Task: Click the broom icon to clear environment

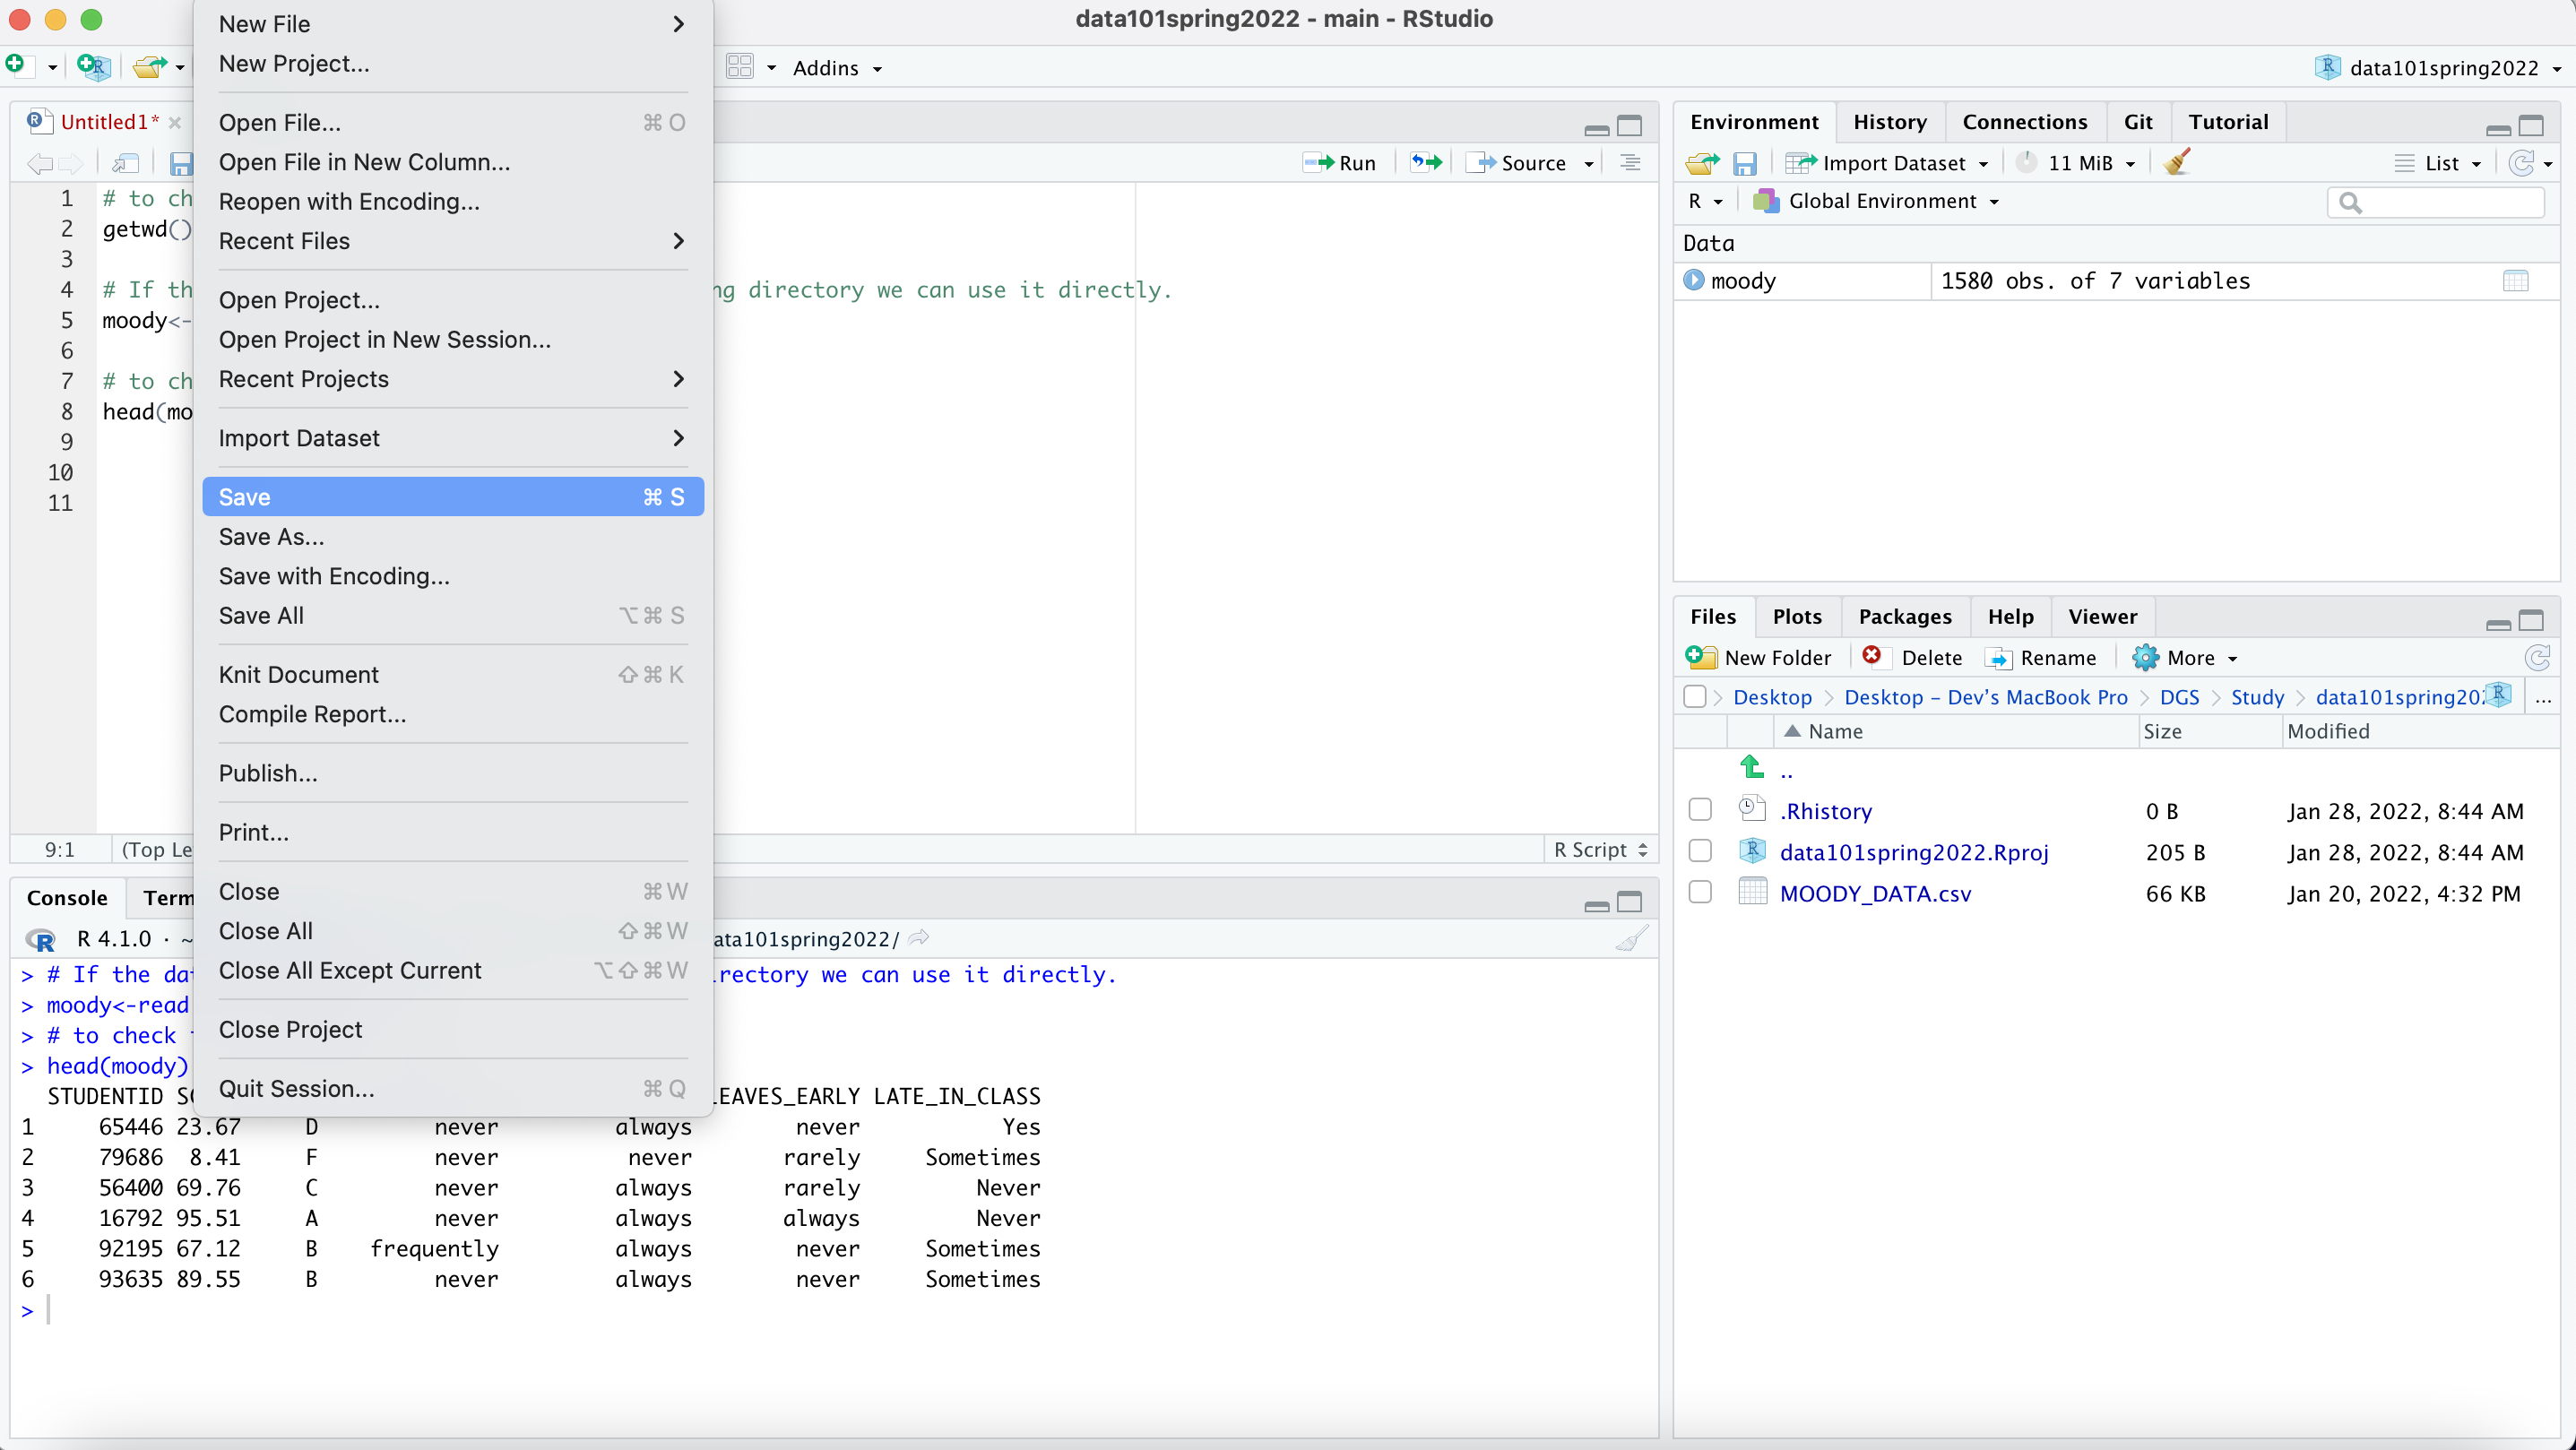Action: tap(2176, 162)
